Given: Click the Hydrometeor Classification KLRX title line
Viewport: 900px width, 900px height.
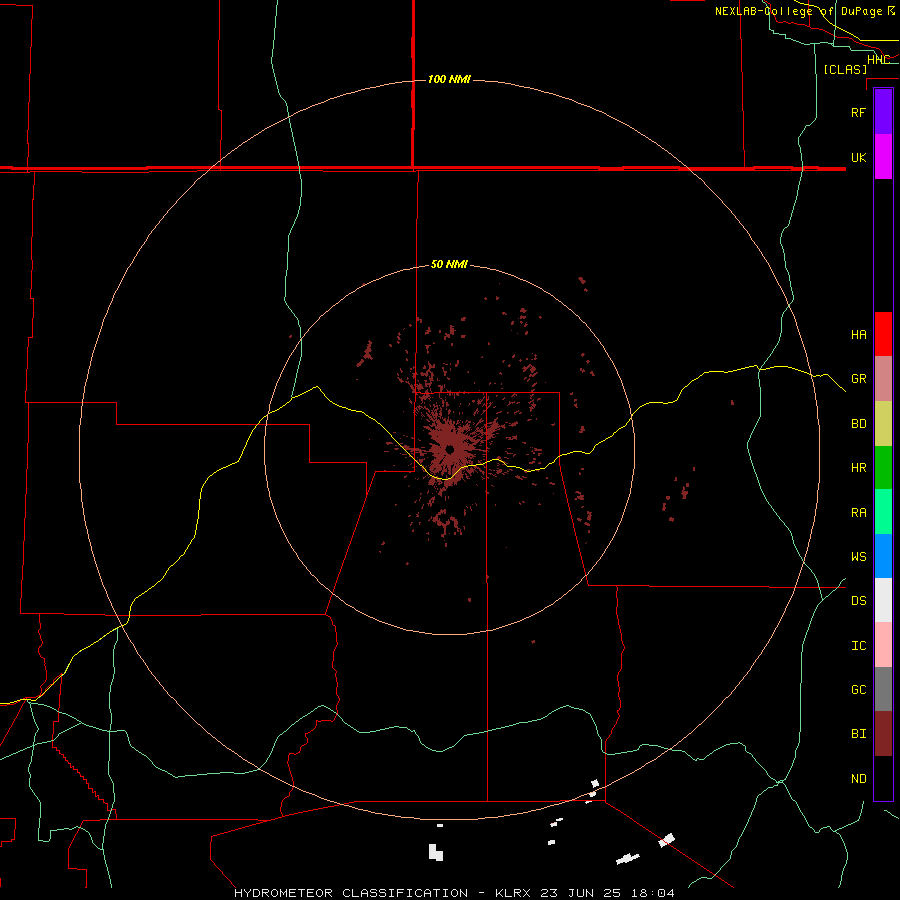Looking at the screenshot, I should coord(454,893).
